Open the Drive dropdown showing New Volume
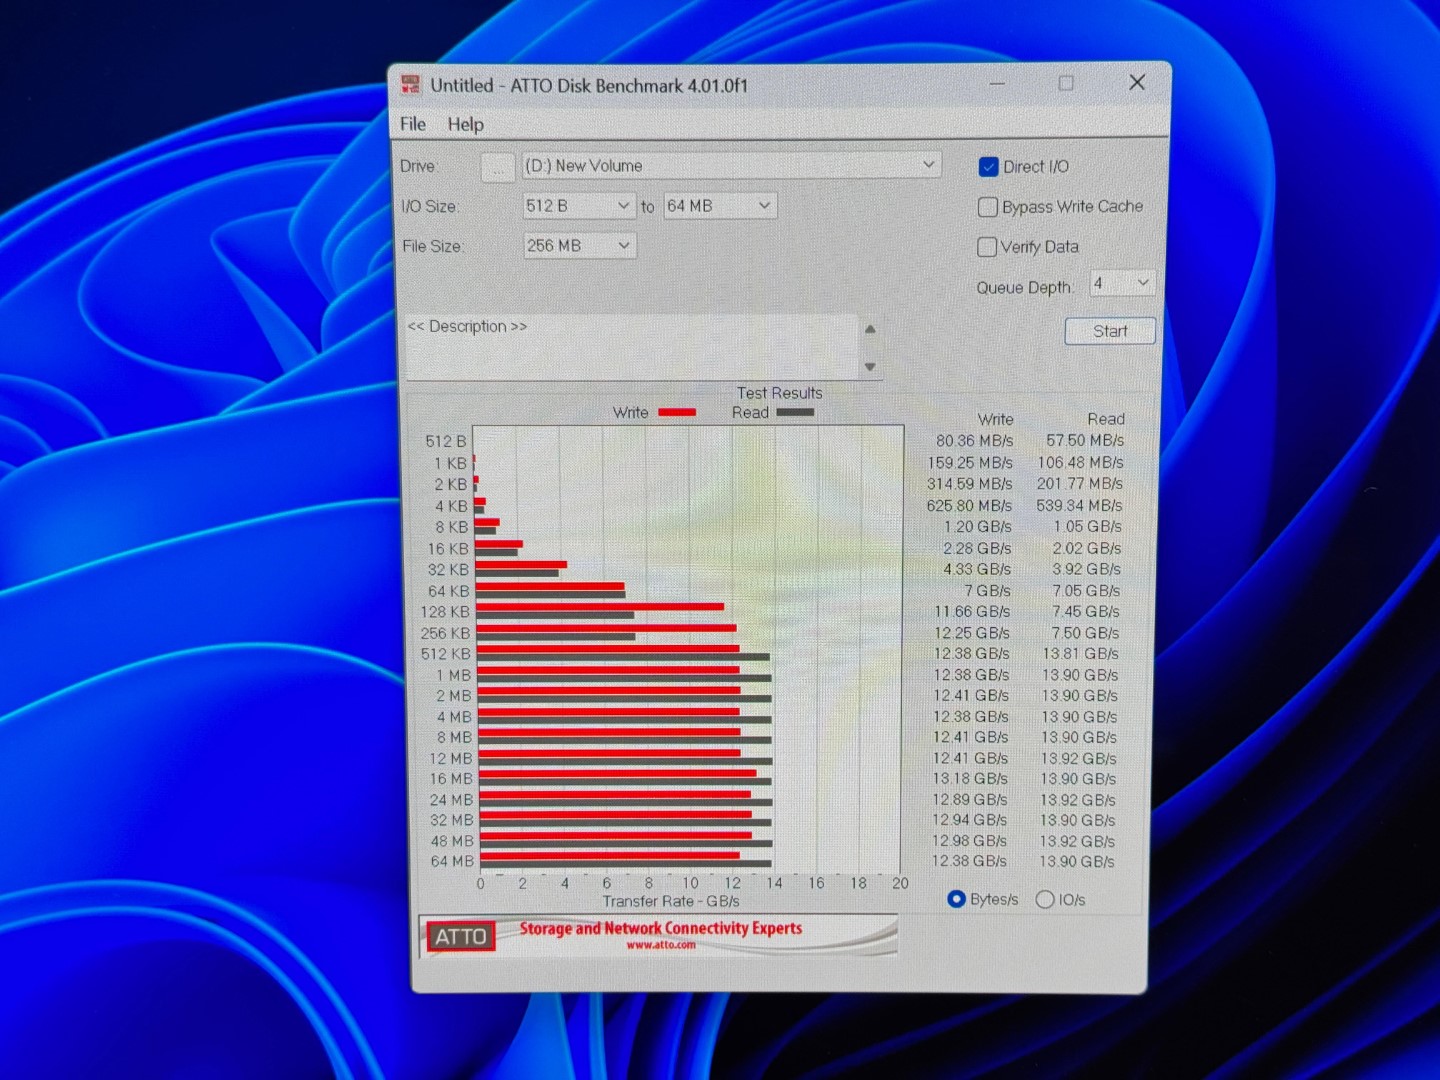This screenshot has width=1440, height=1080. [x=730, y=165]
